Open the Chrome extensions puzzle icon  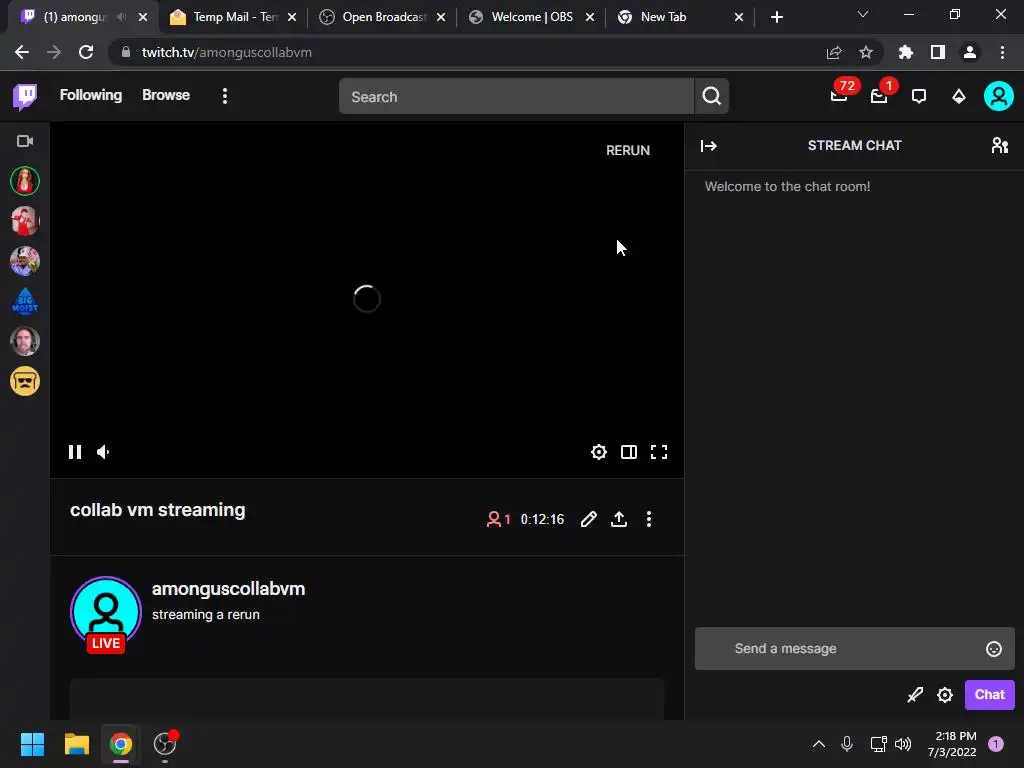pyautogui.click(x=906, y=52)
